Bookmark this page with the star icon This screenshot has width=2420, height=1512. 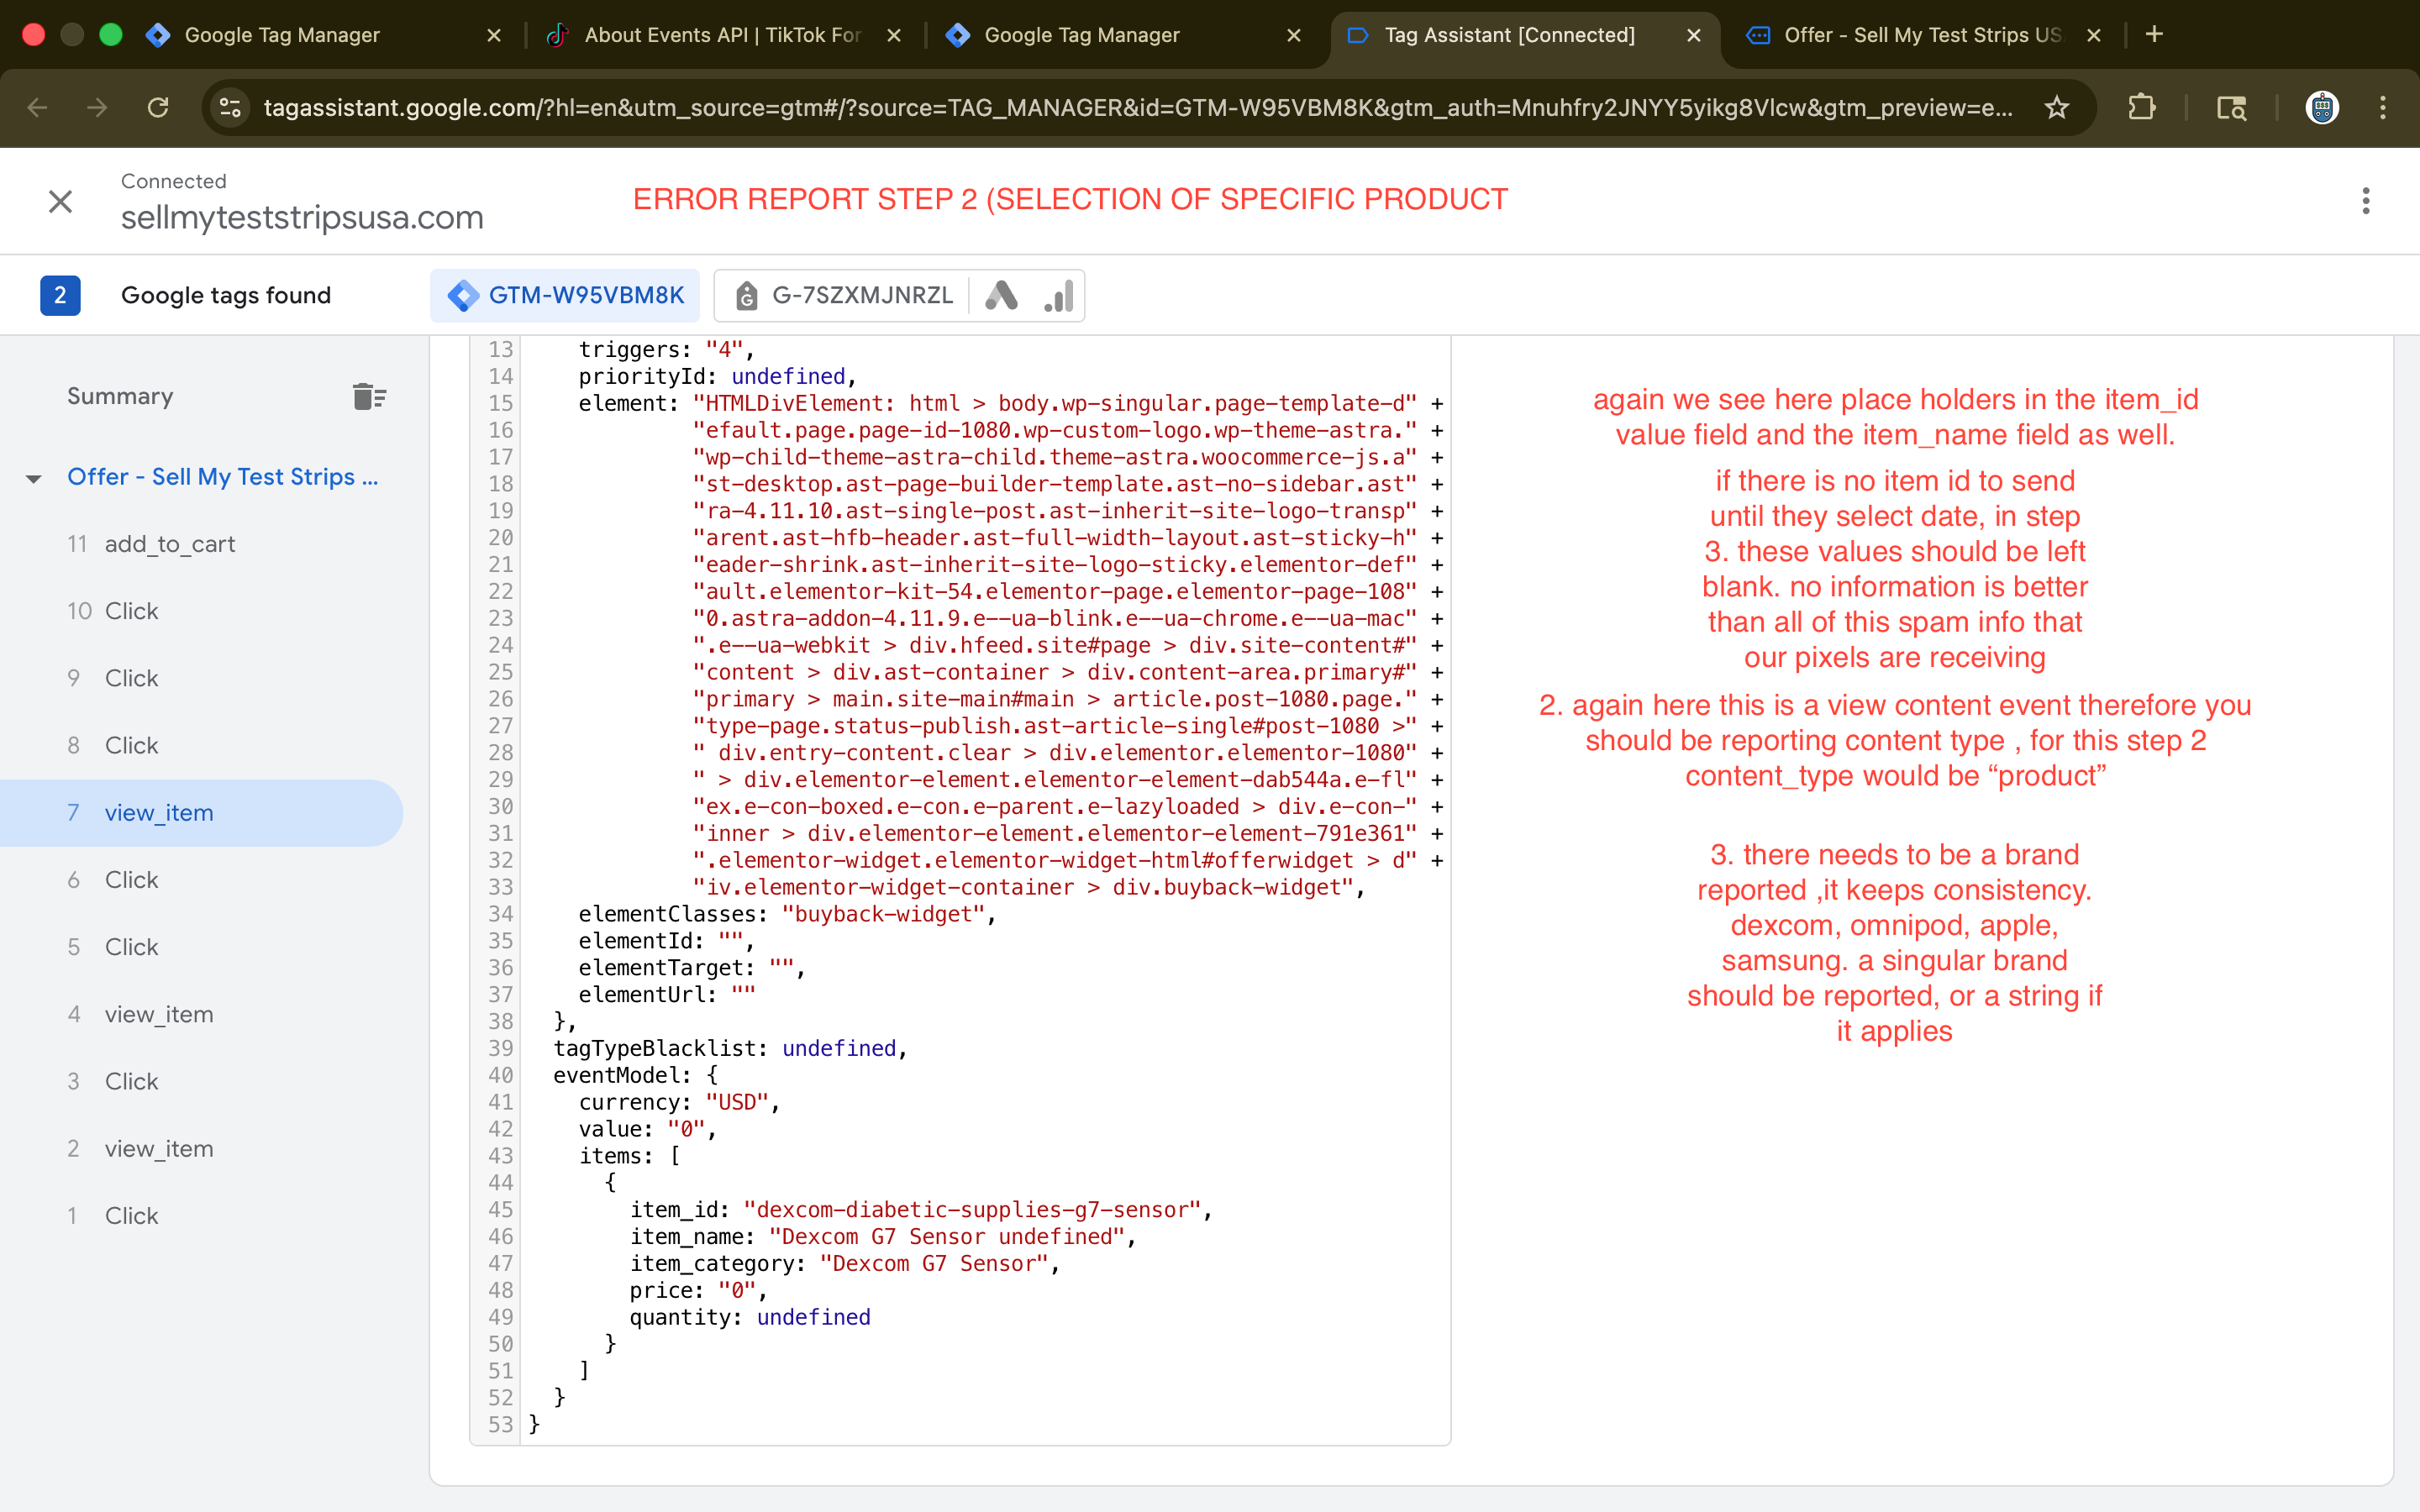coord(2056,107)
